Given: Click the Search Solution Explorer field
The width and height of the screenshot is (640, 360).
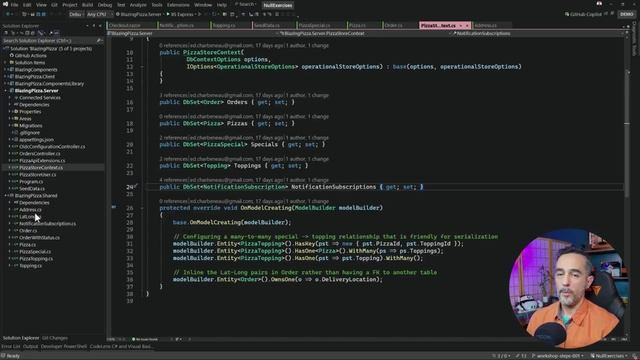Looking at the screenshot, I should point(51,41).
